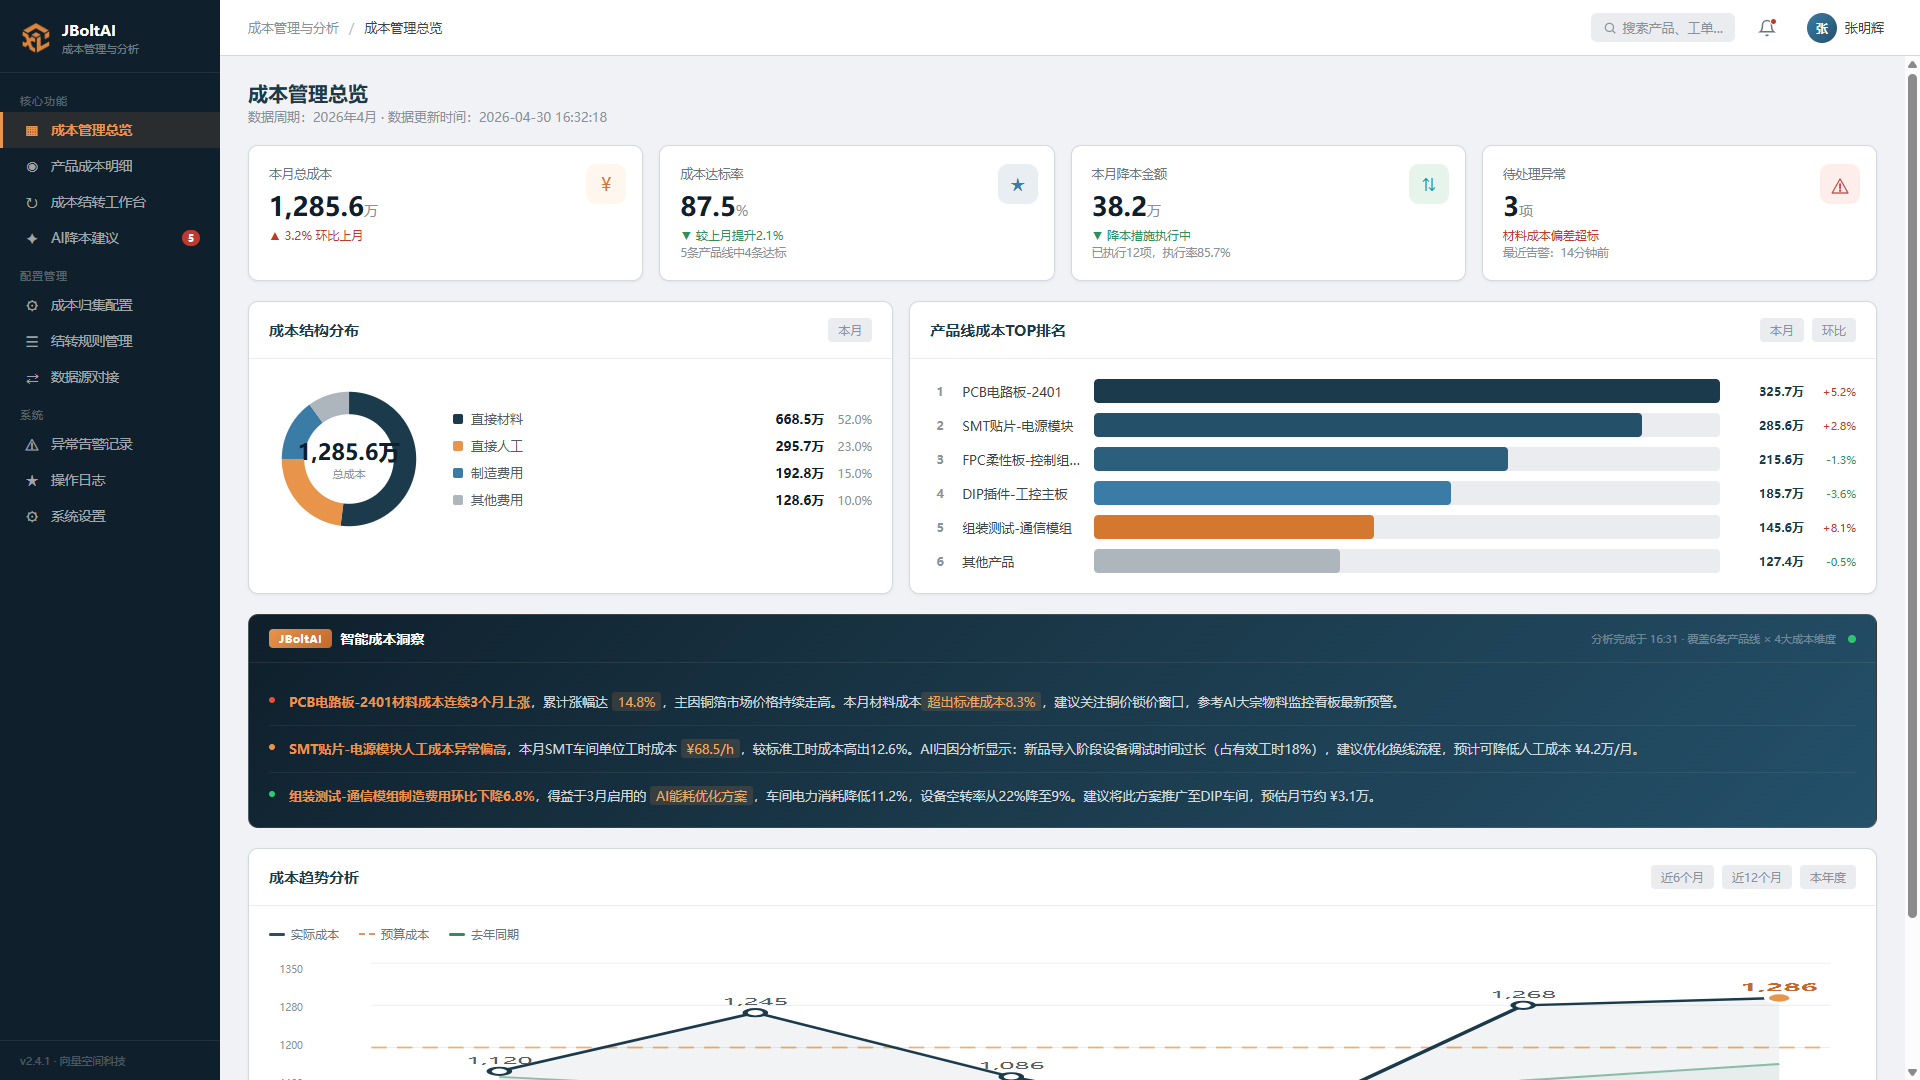The height and width of the screenshot is (1080, 1920).
Task: Click 成本管理与分析 breadcrumb link
Action: (293, 28)
